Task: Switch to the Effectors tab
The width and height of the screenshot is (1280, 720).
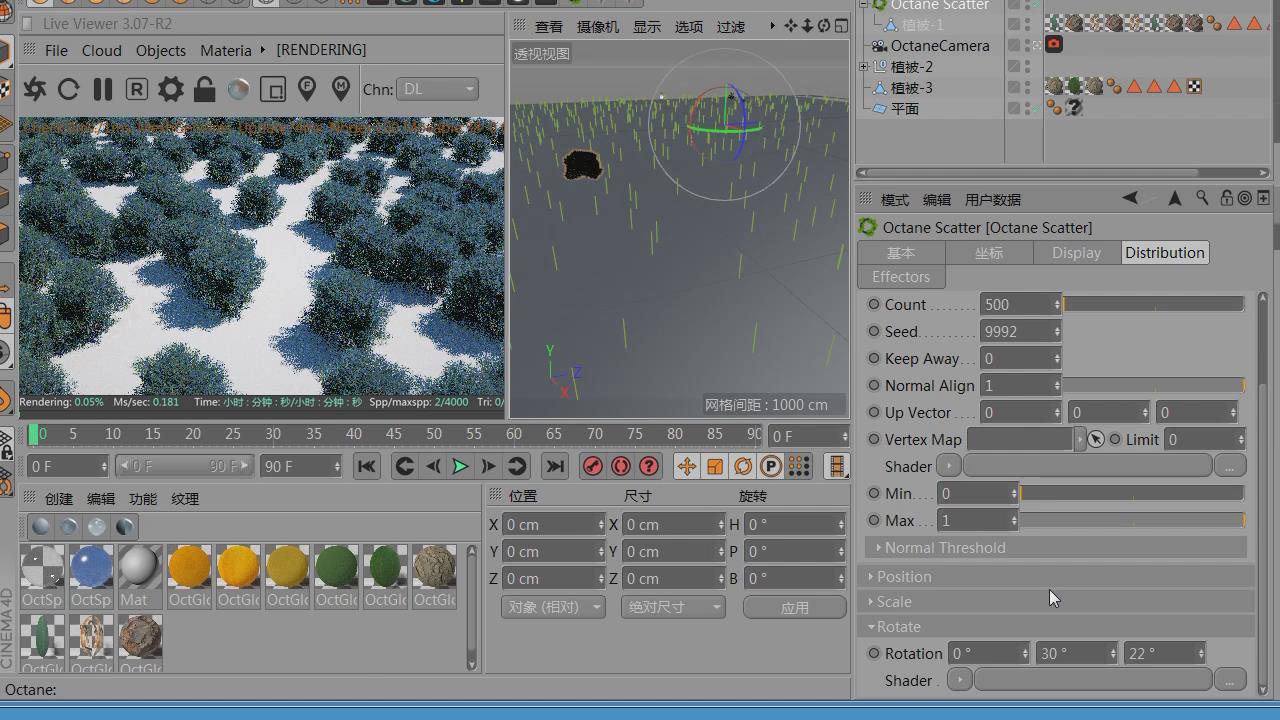Action: (901, 277)
